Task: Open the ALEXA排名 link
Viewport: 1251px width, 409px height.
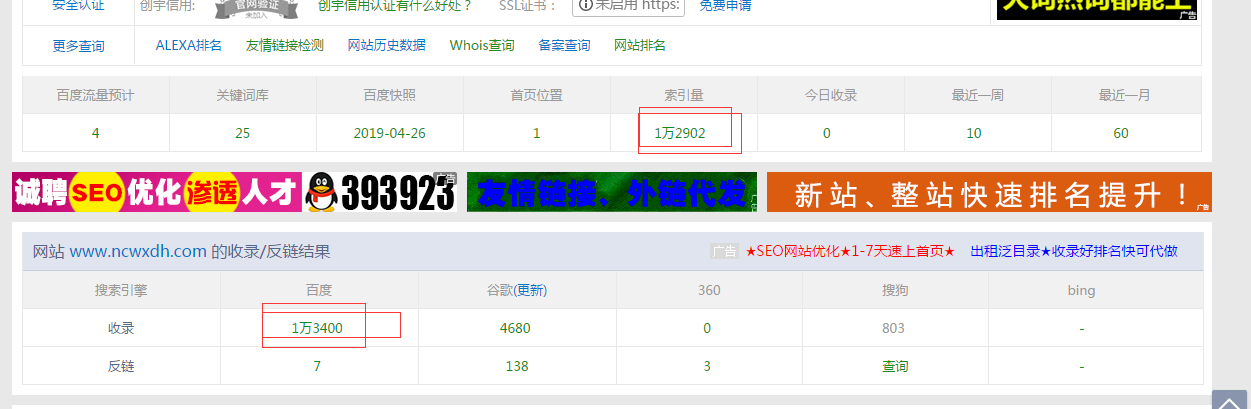Action: [189, 45]
